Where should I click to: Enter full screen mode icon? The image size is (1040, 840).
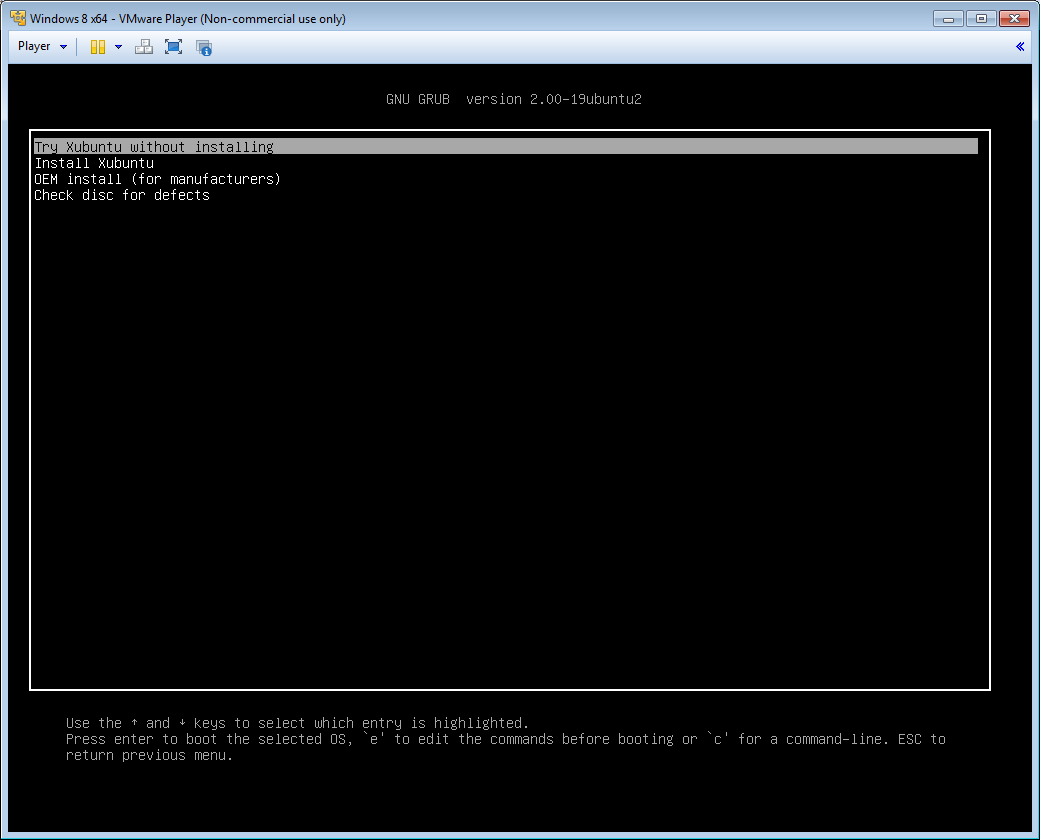(173, 46)
